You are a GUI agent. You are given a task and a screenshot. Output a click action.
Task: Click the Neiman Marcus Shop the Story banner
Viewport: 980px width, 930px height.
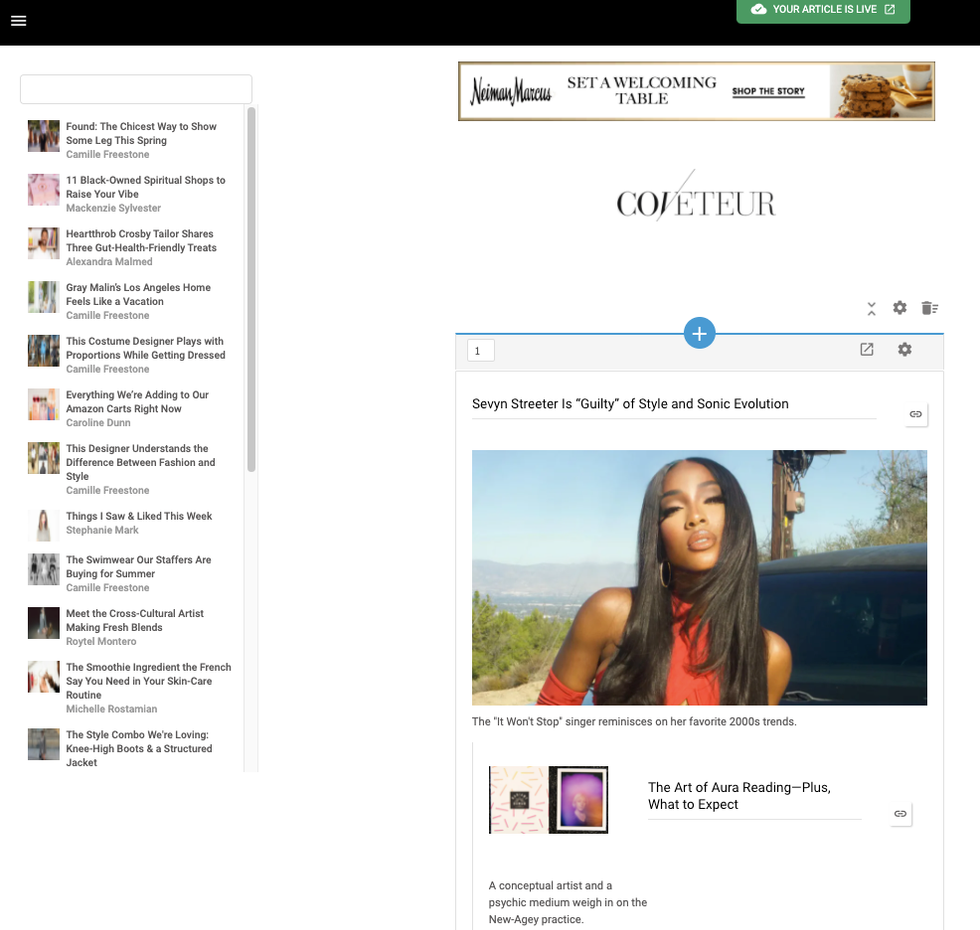point(696,91)
